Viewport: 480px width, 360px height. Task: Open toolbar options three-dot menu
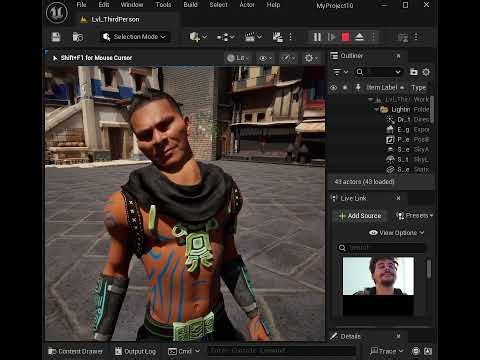[291, 37]
